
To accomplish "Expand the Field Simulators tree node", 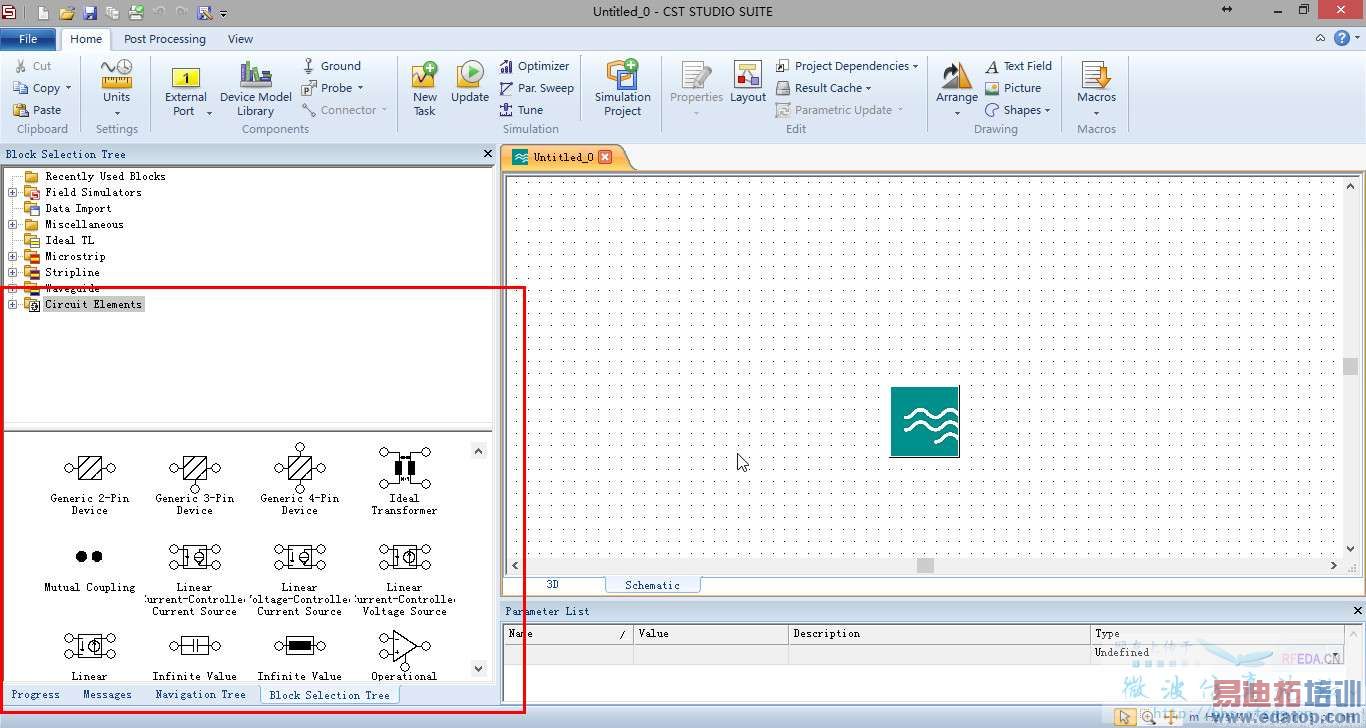I will point(13,192).
